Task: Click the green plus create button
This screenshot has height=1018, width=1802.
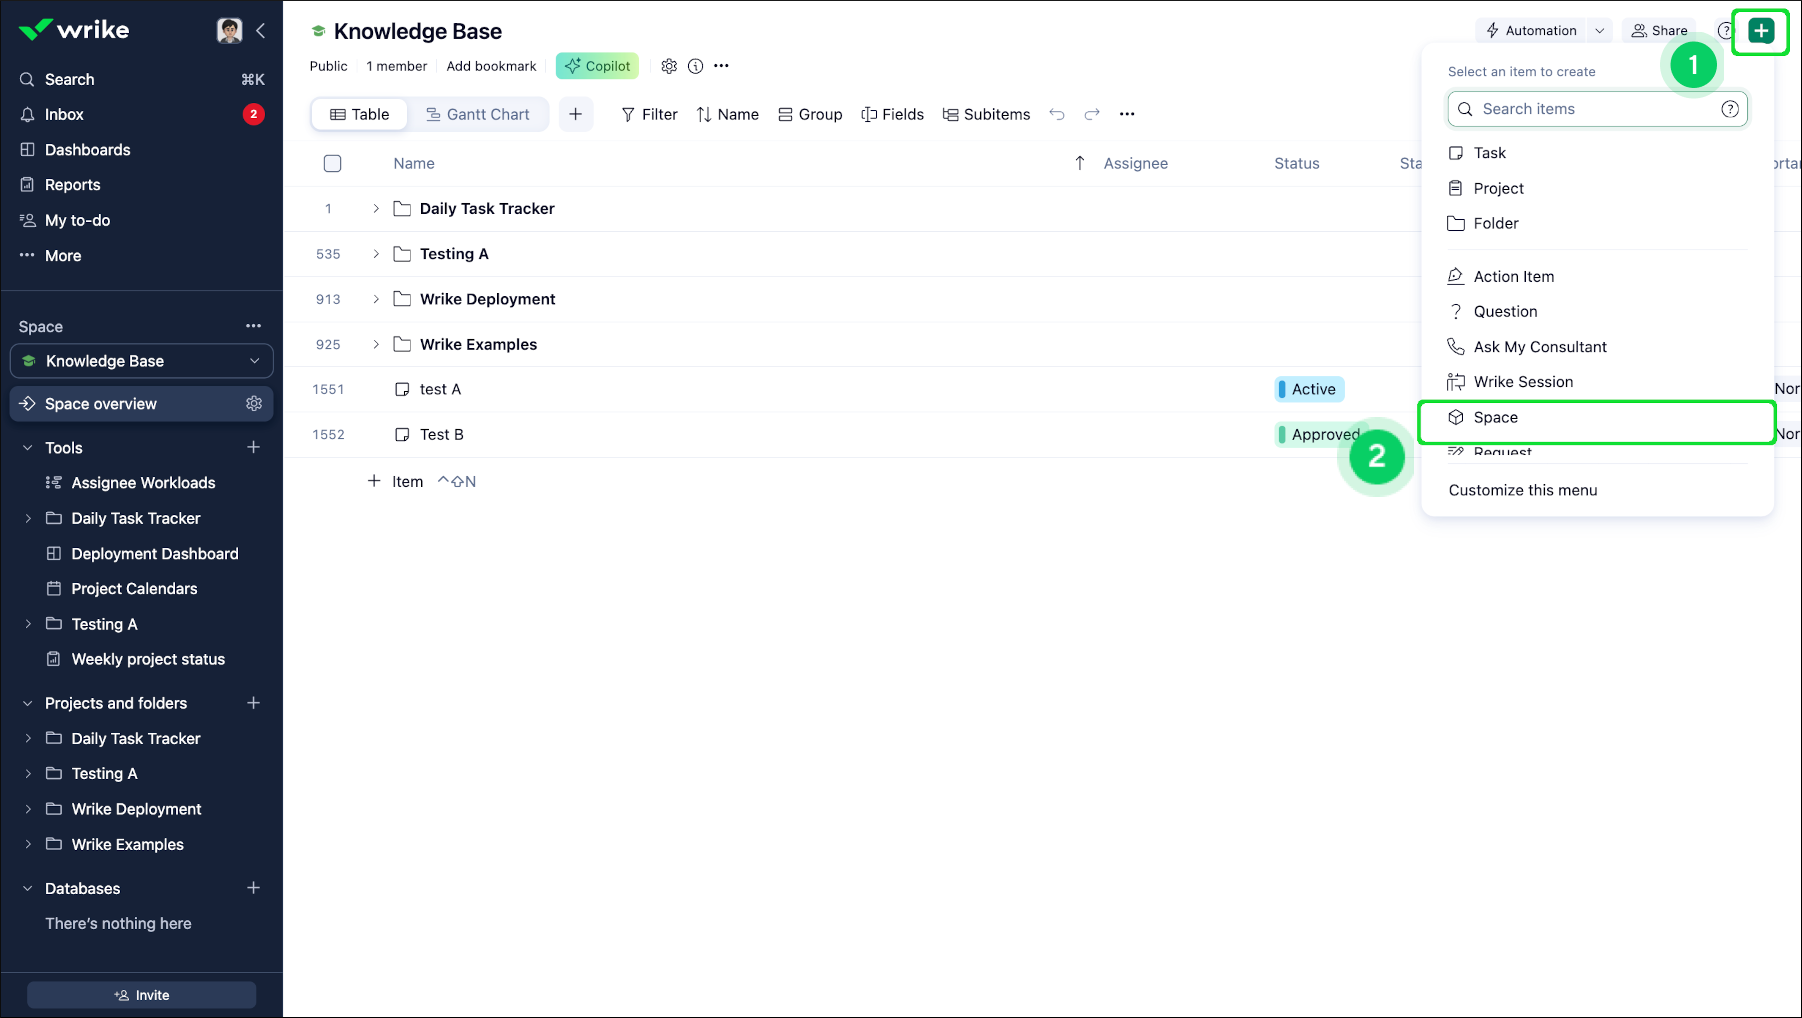Action: [x=1761, y=31]
